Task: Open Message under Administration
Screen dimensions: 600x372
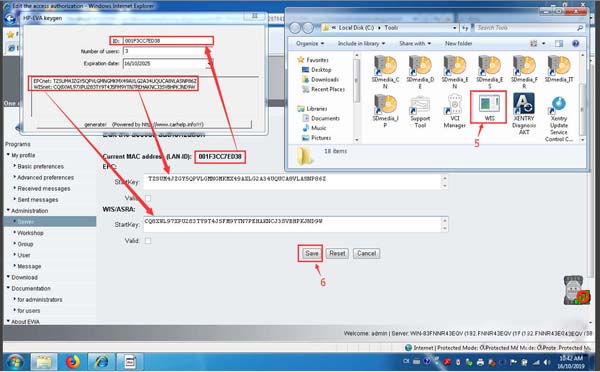Action: pos(29,266)
